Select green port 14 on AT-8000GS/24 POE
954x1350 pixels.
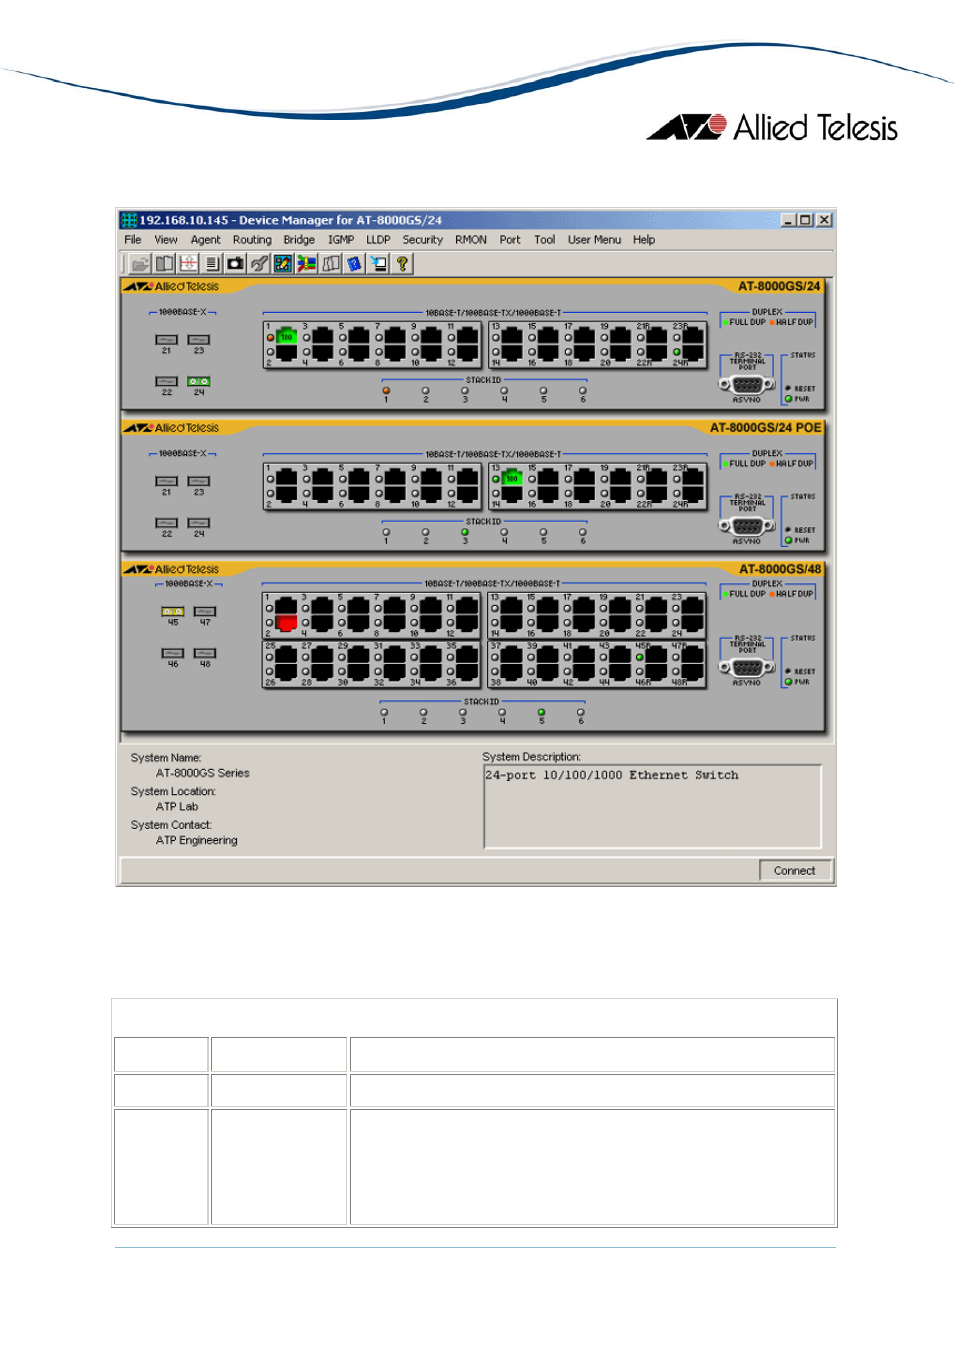(x=512, y=479)
